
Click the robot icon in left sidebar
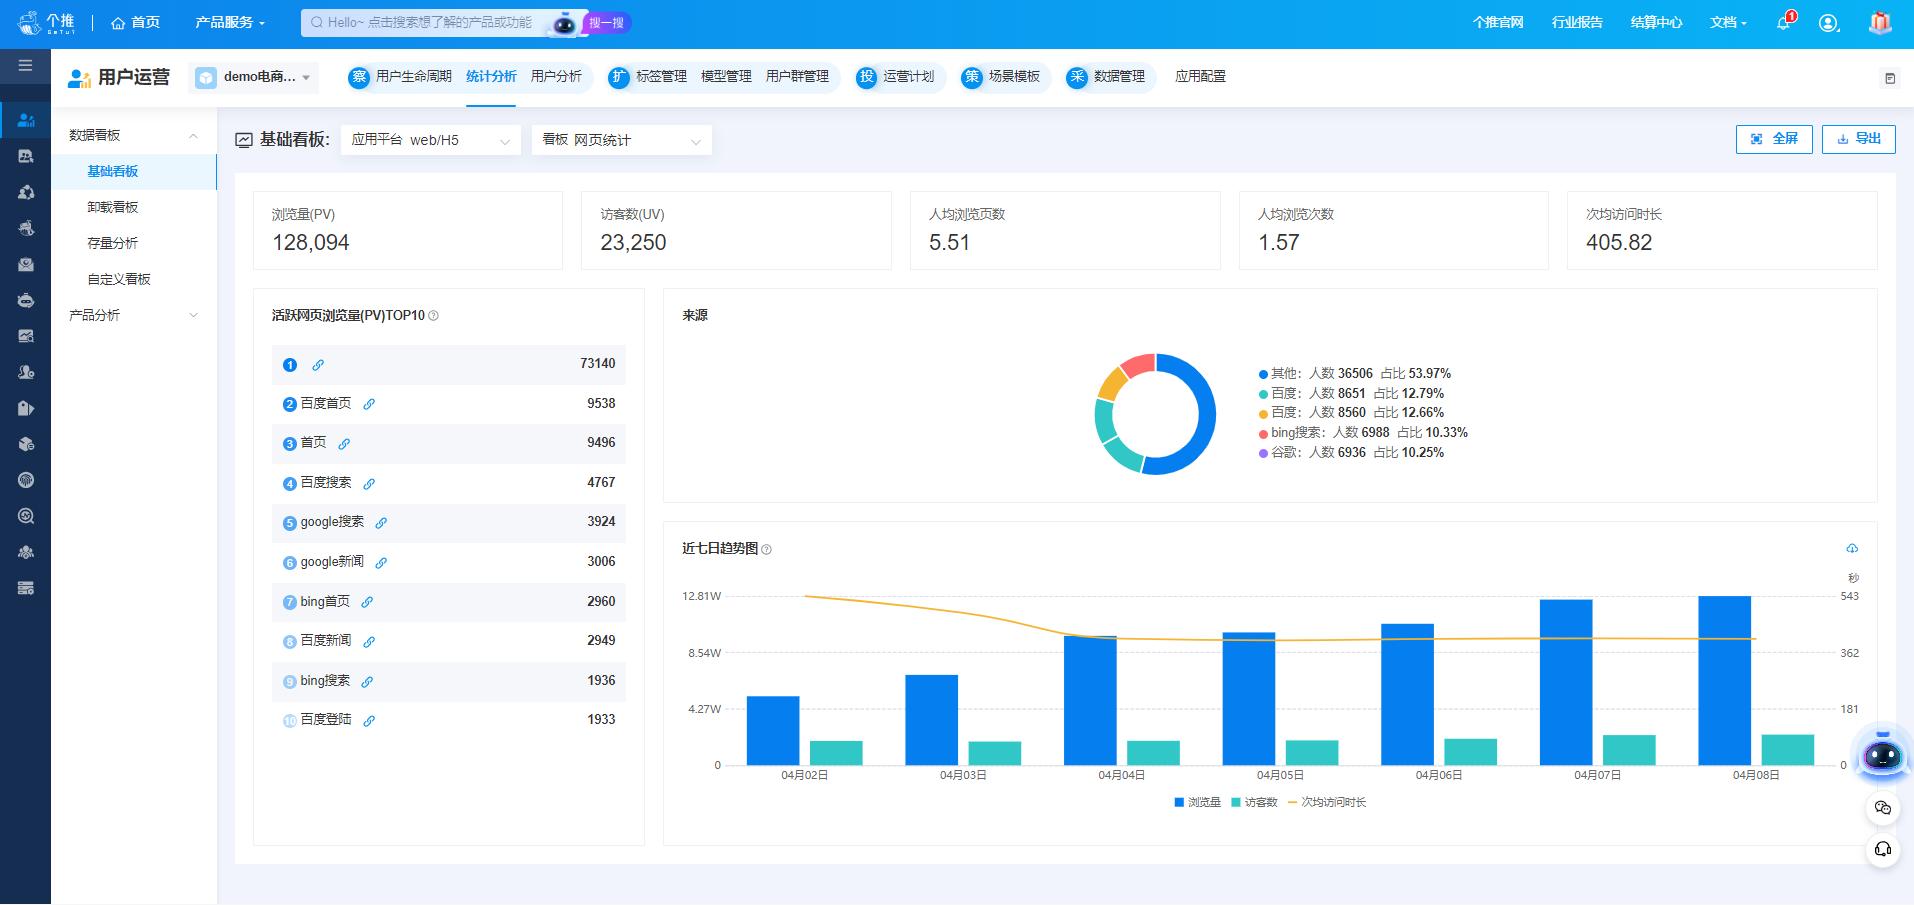point(26,300)
